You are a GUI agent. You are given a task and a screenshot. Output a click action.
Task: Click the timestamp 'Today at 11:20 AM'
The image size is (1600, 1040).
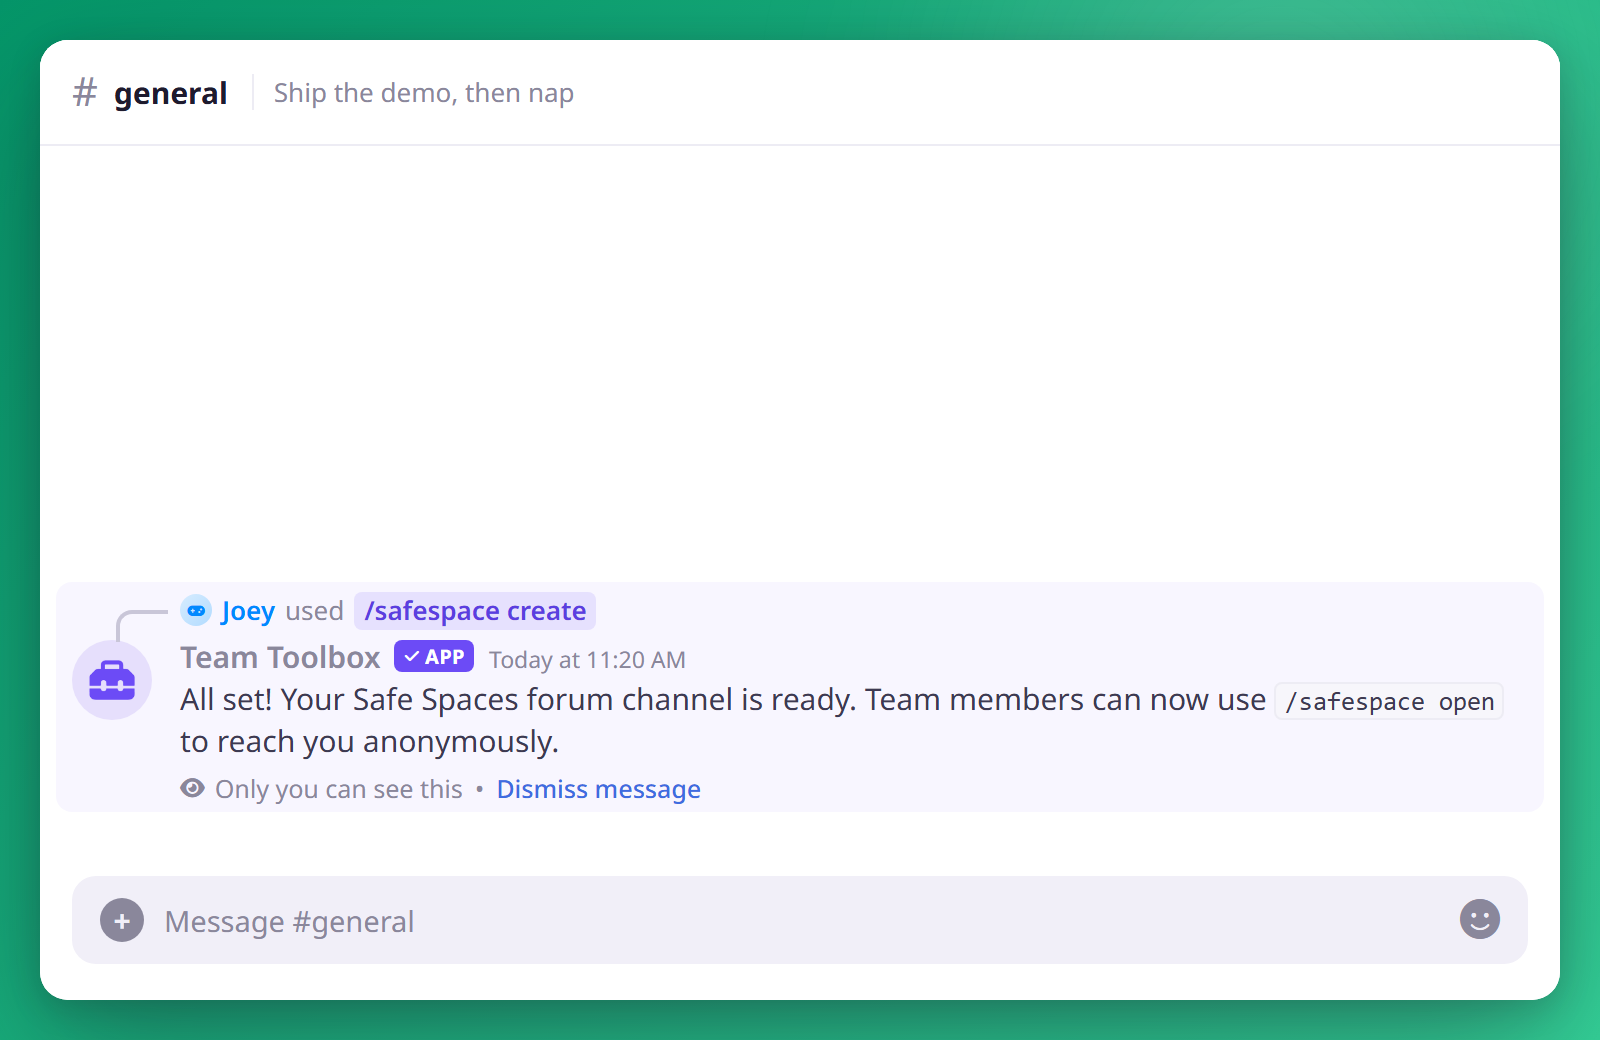(x=587, y=660)
